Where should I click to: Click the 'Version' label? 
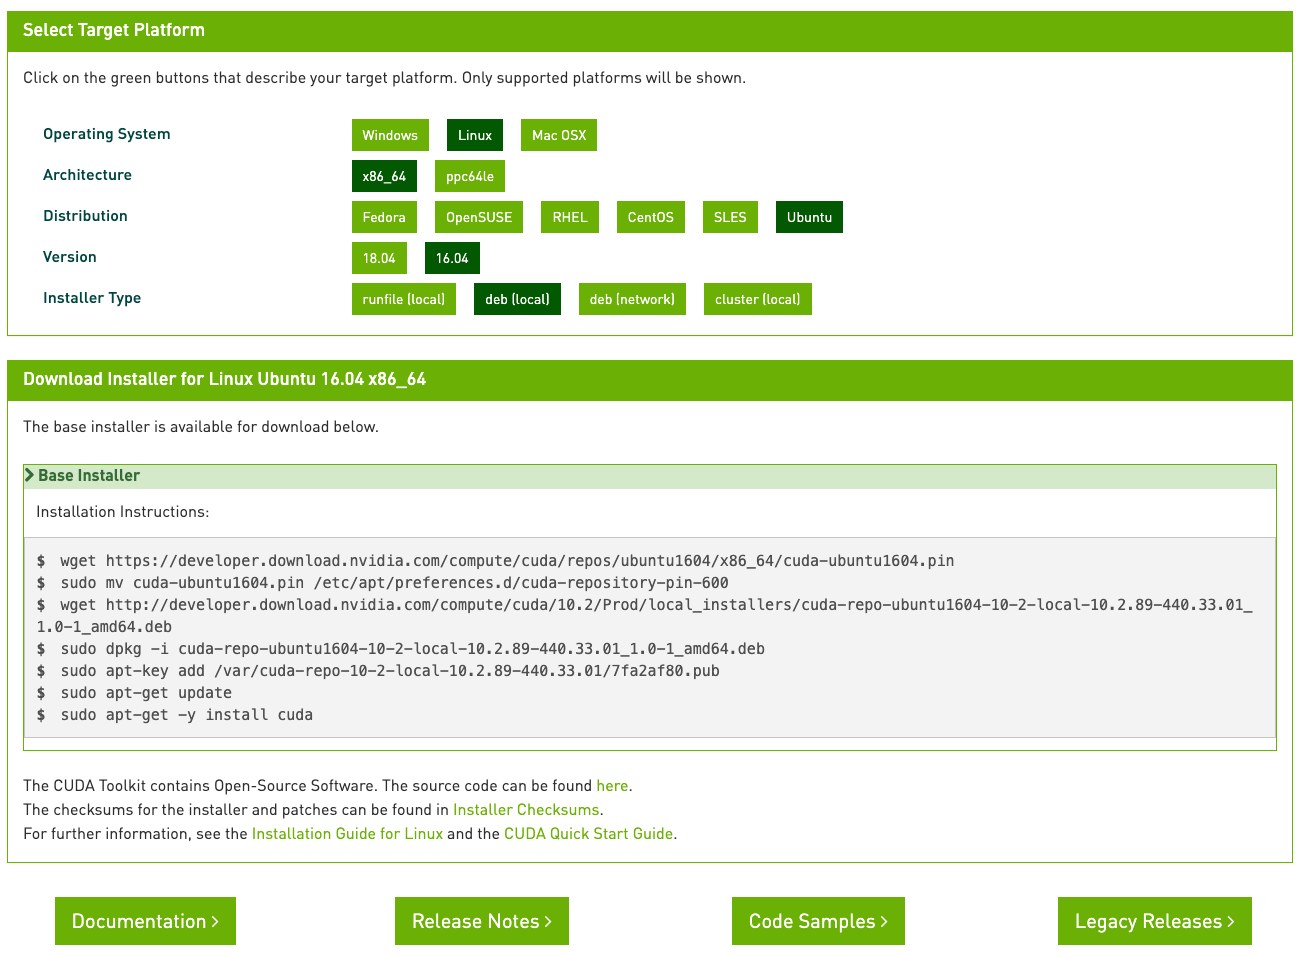pyautogui.click(x=70, y=257)
